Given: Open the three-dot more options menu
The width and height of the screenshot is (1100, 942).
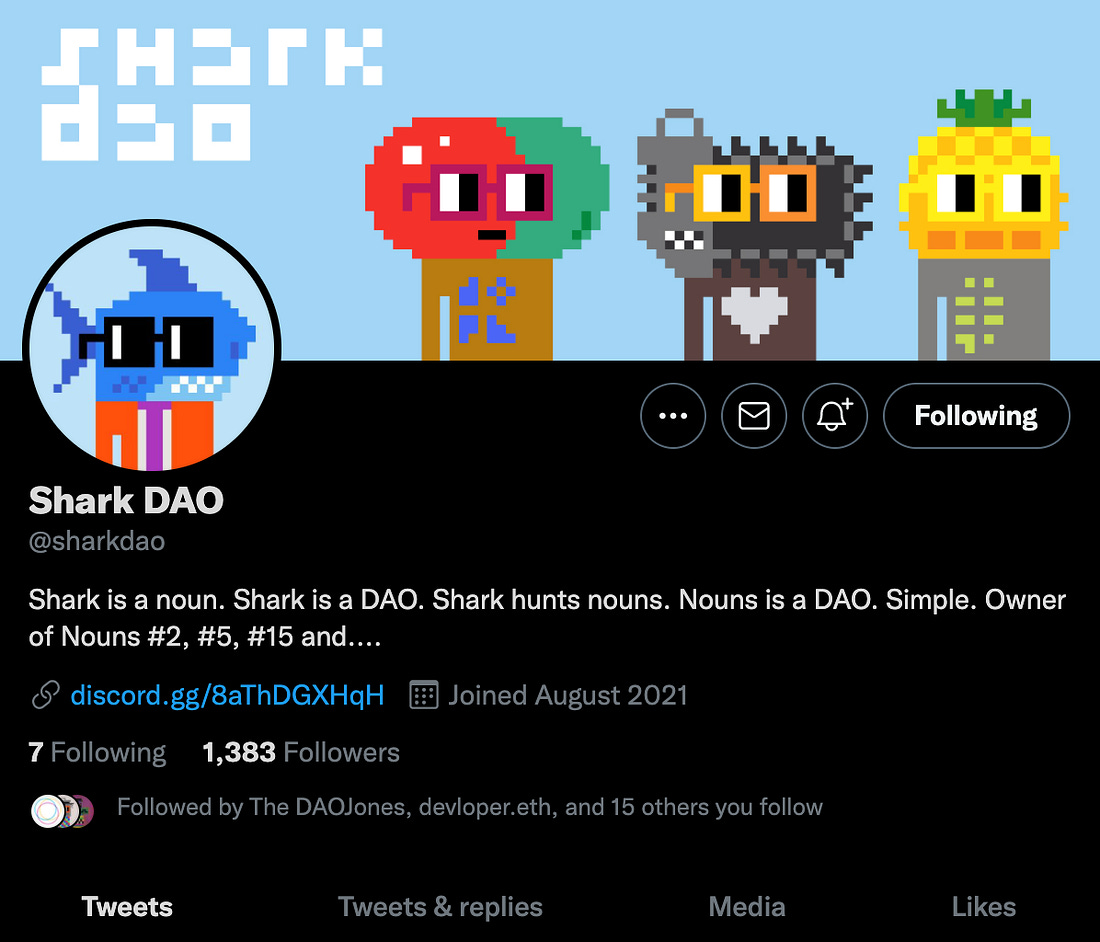Looking at the screenshot, I should click(x=673, y=415).
